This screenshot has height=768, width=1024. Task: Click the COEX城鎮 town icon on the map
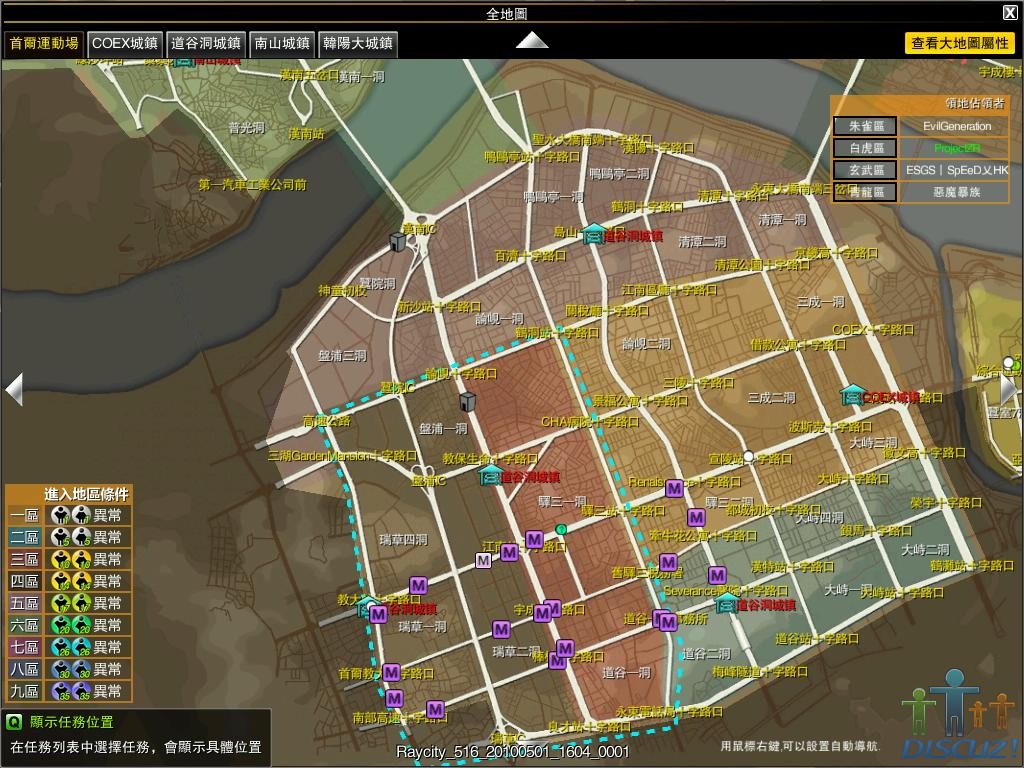tap(851, 394)
